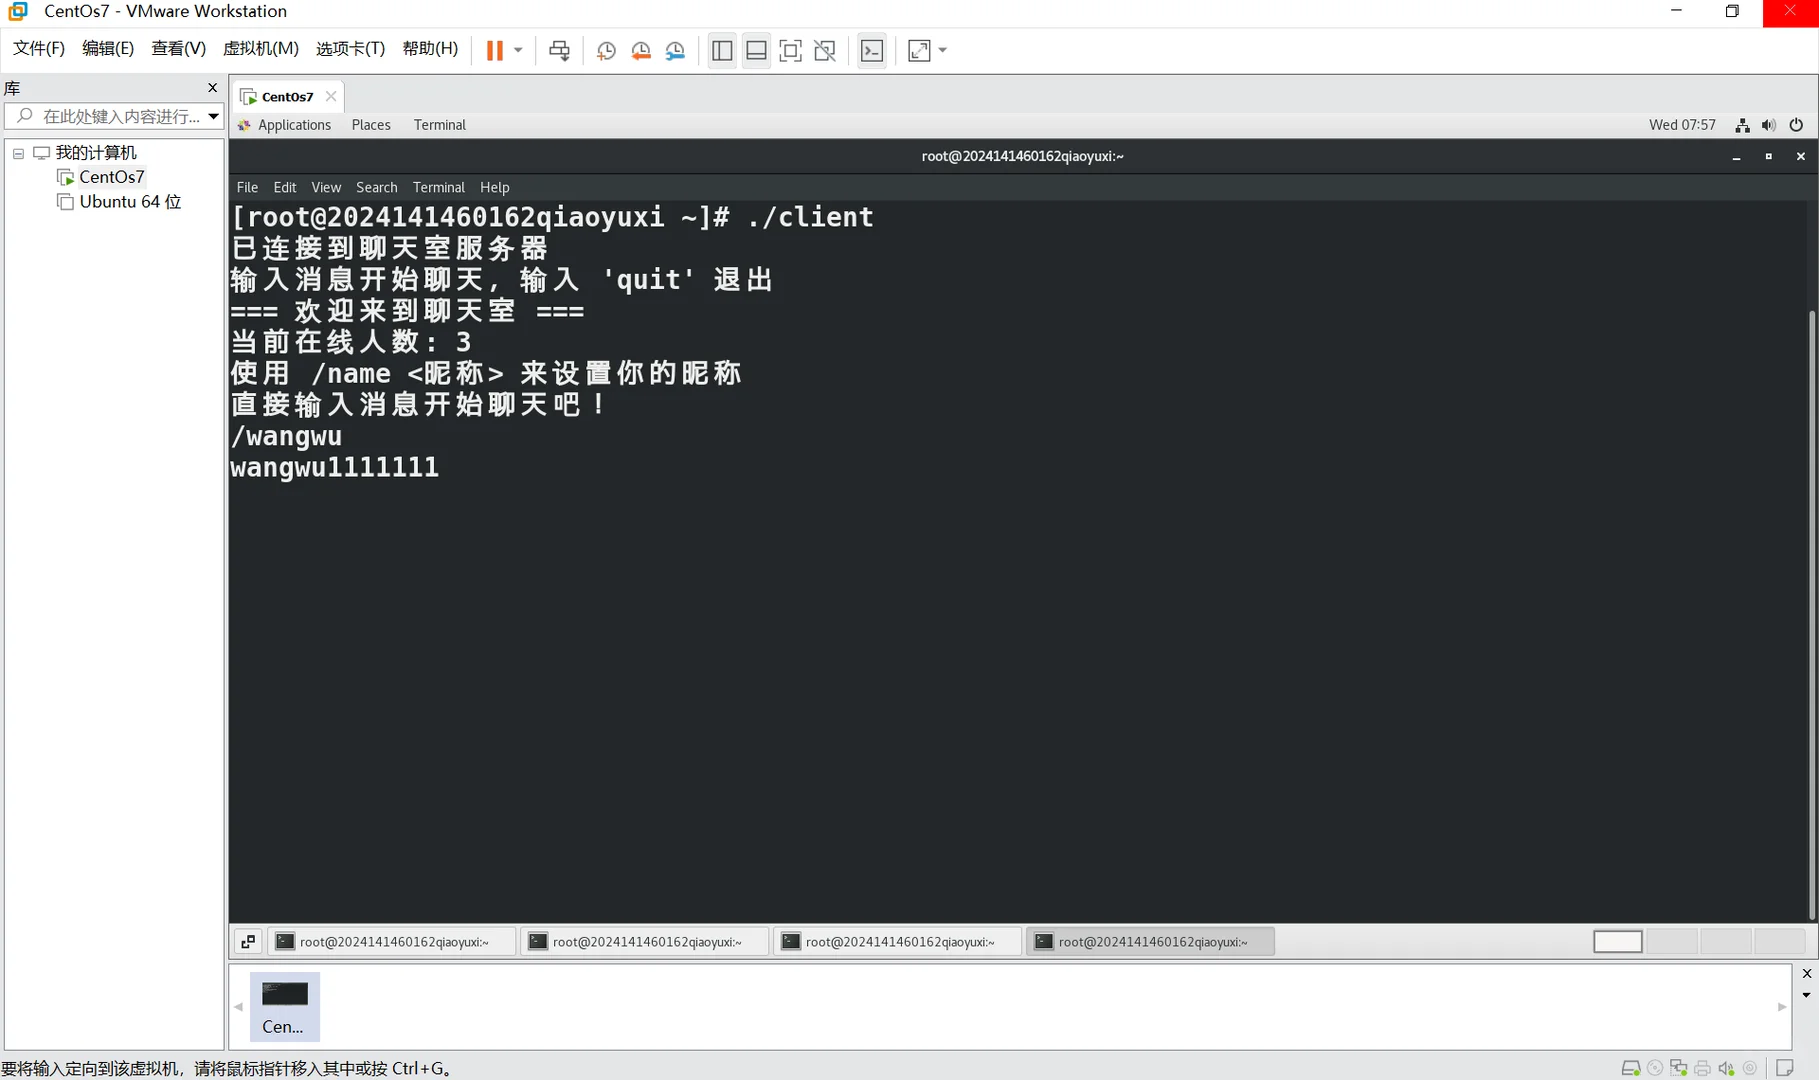The image size is (1819, 1080).
Task: Open the snapshot manager with wrench icon
Action: [676, 50]
